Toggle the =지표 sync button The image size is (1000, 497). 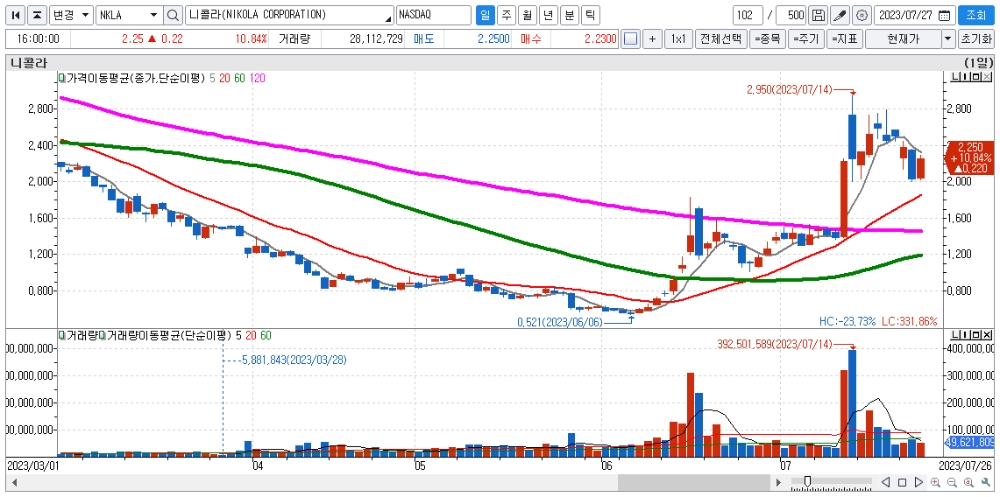pos(844,39)
